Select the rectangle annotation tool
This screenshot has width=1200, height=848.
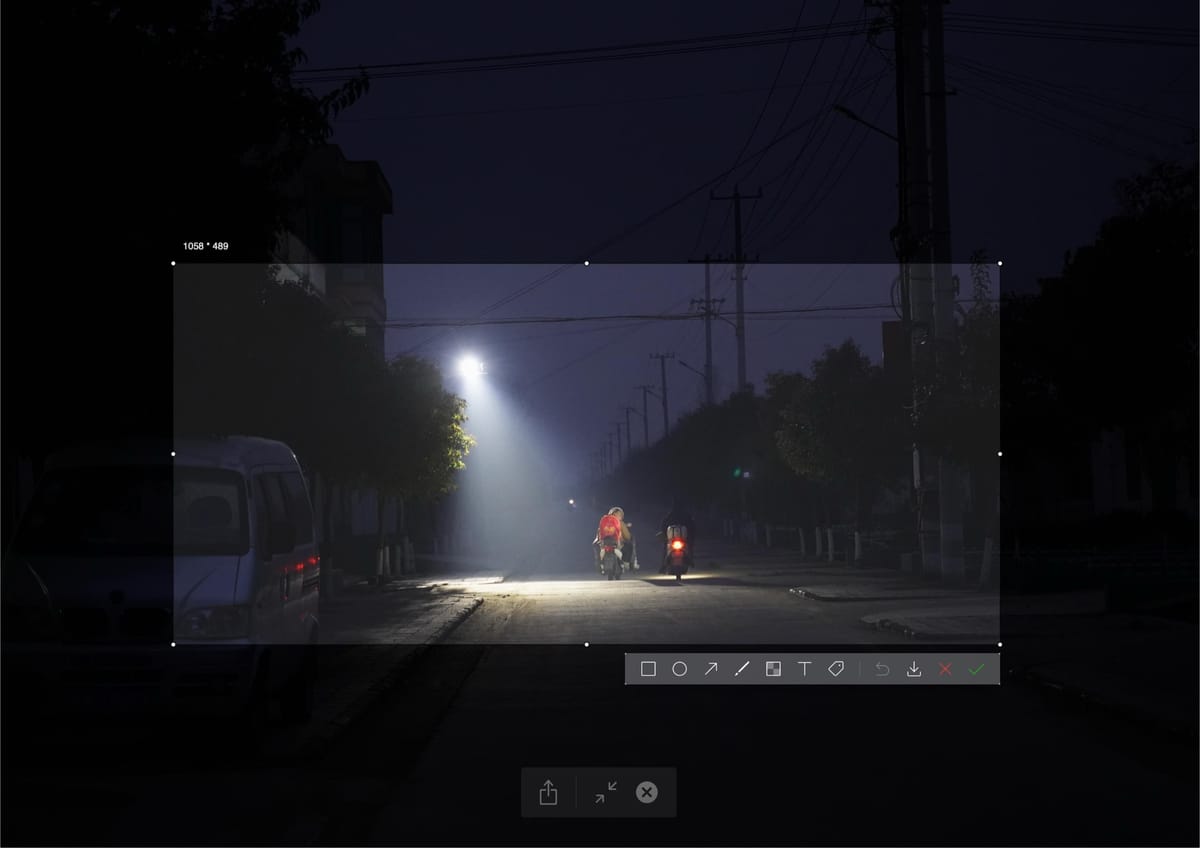pyautogui.click(x=648, y=669)
